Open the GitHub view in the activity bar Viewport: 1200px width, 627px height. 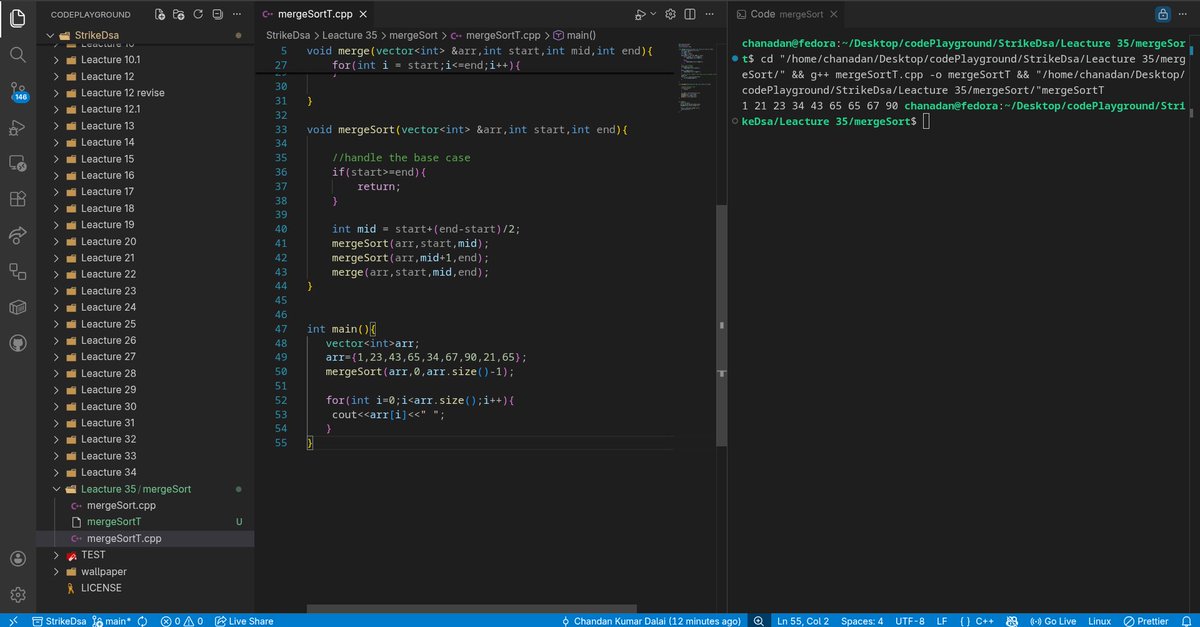[x=17, y=342]
